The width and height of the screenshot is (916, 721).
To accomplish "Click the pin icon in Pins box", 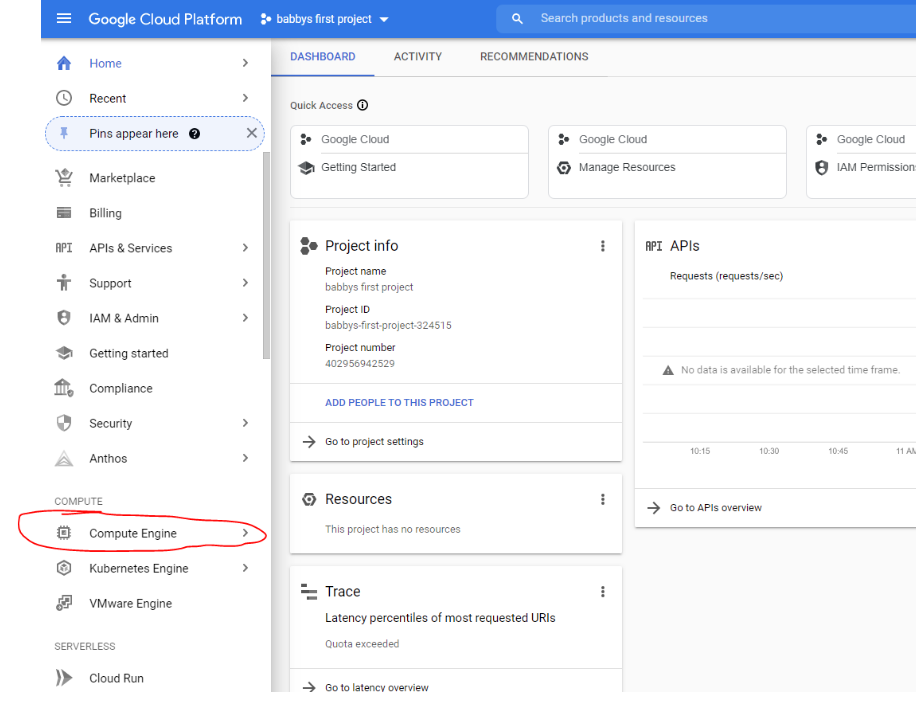I will [64, 133].
